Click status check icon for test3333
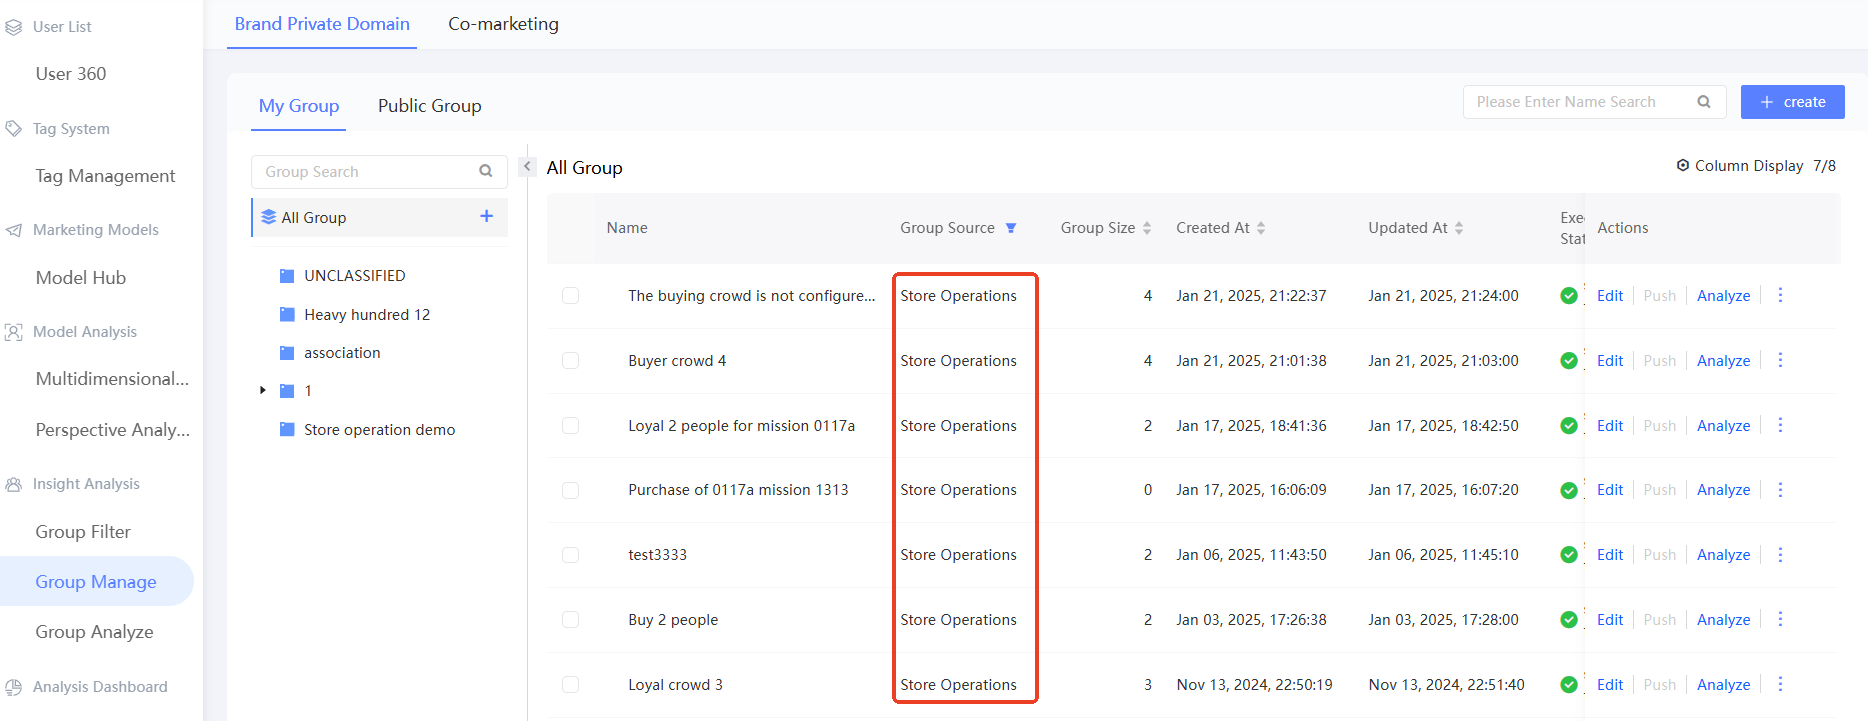Screen dimensions: 1868x721 1569,555
